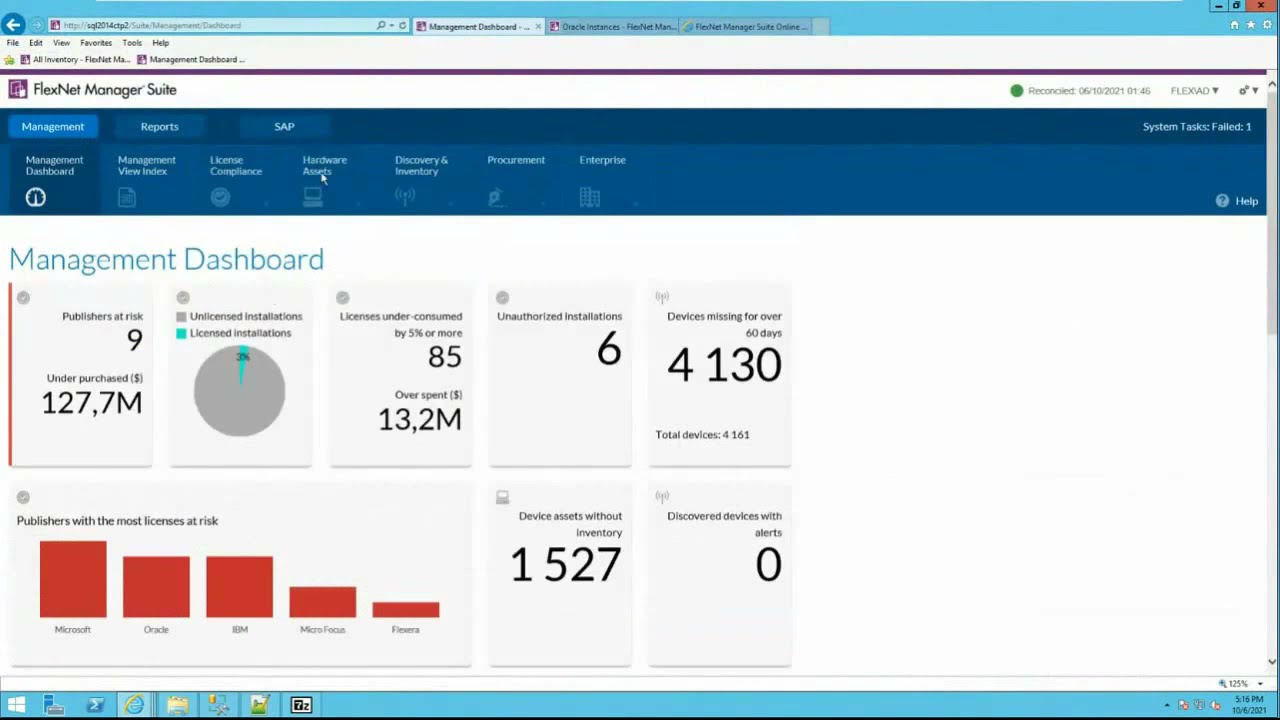Expand the FLEX\AD user dropdown
1280x720 pixels.
point(1195,91)
